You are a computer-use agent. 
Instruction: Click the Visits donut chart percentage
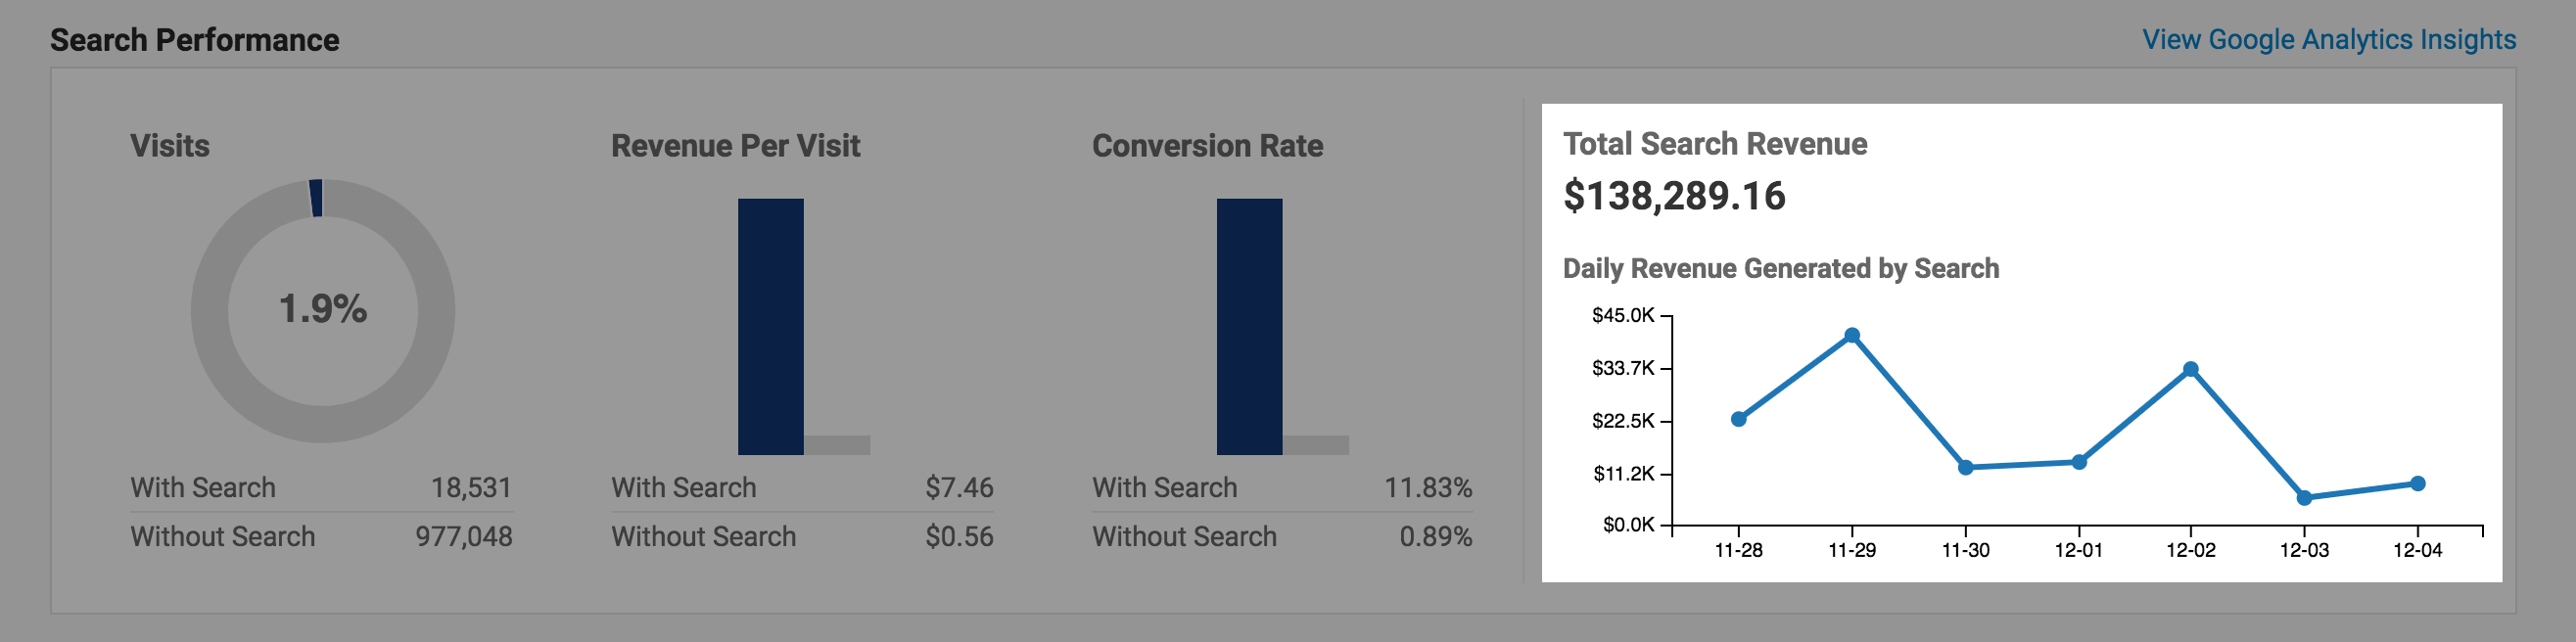pos(323,309)
